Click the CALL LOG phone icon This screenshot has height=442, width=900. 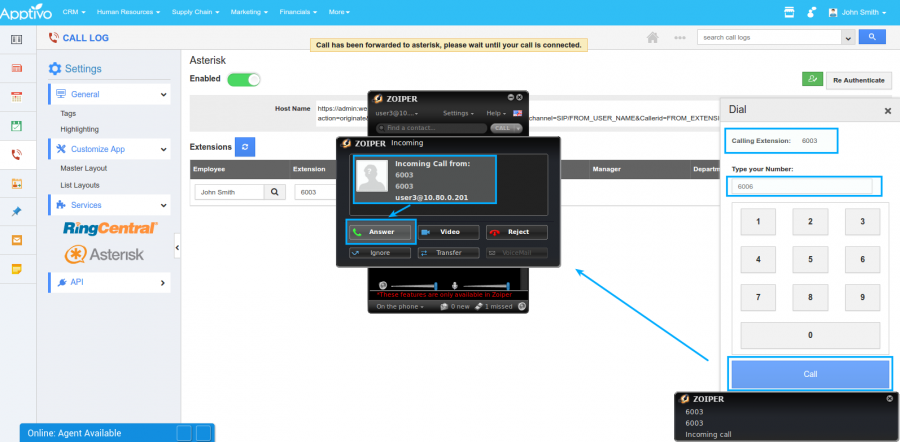click(53, 38)
